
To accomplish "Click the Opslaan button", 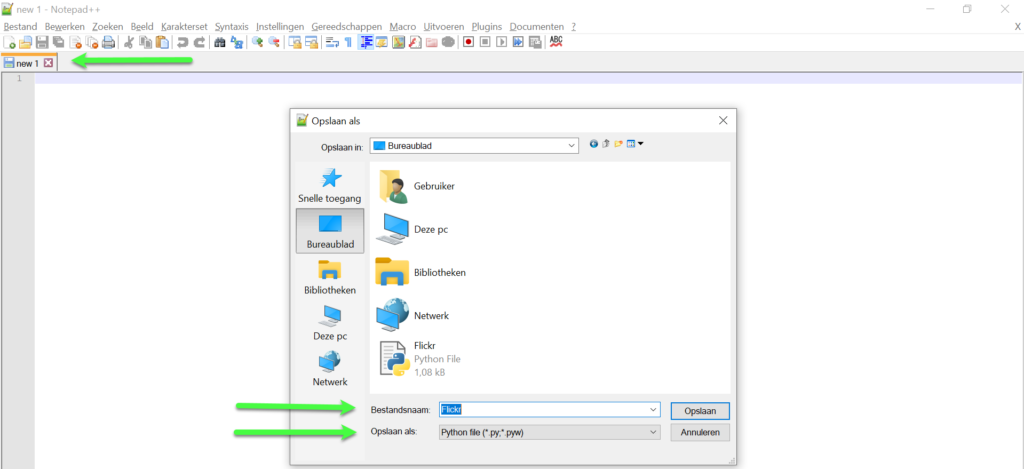I will pos(700,411).
